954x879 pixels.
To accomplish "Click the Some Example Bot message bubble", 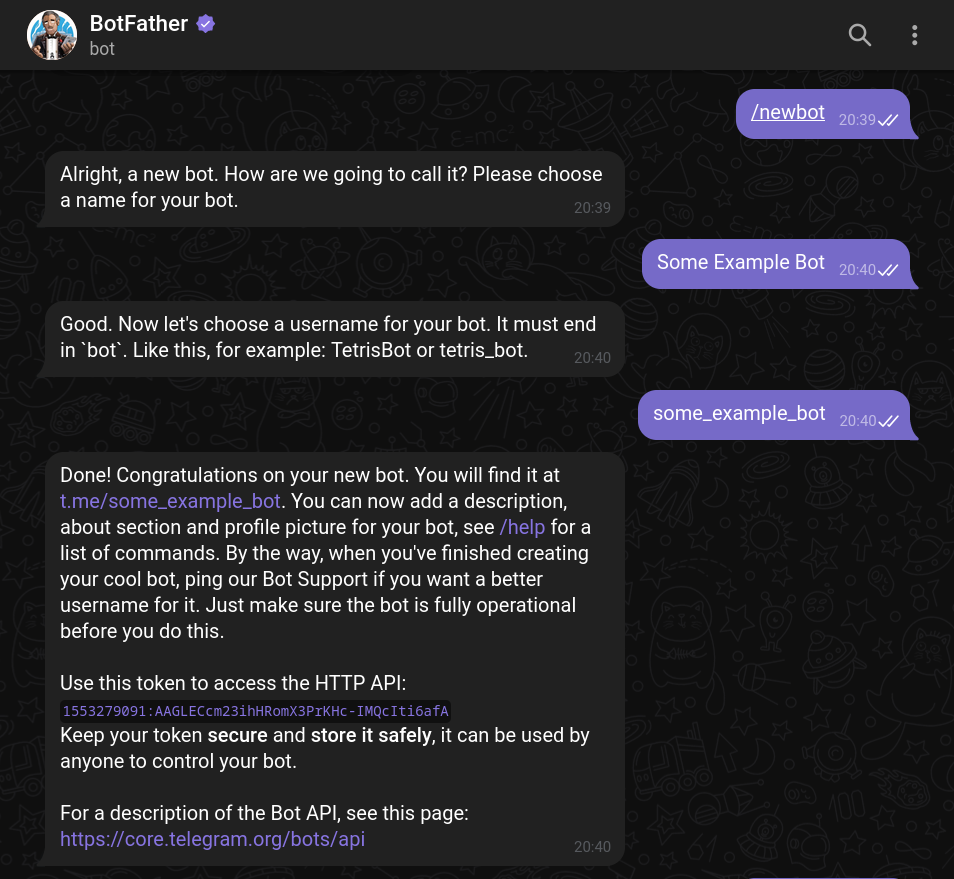I will [x=740, y=262].
